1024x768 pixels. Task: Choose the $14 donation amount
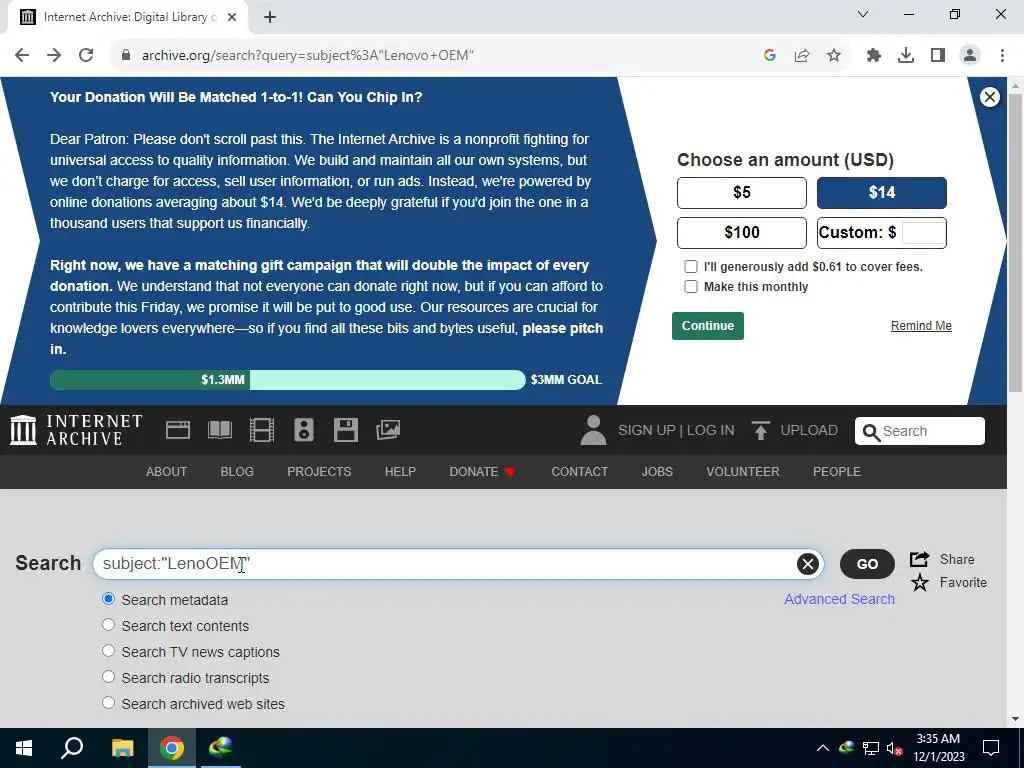pos(882,193)
